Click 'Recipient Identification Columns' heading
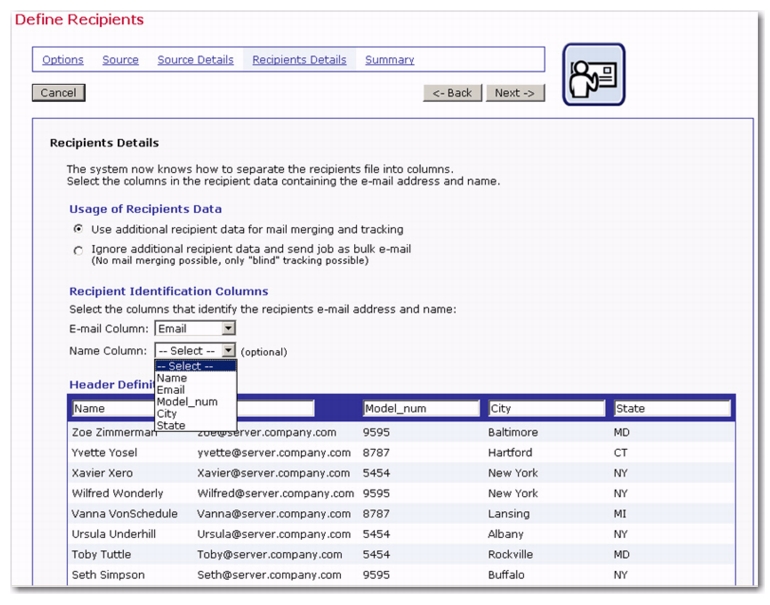Image resolution: width=770 pixels, height=605 pixels. [x=168, y=291]
